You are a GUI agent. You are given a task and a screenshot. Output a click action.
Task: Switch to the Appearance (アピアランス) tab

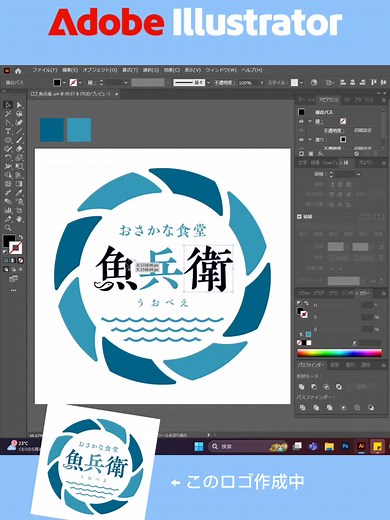[x=328, y=100]
